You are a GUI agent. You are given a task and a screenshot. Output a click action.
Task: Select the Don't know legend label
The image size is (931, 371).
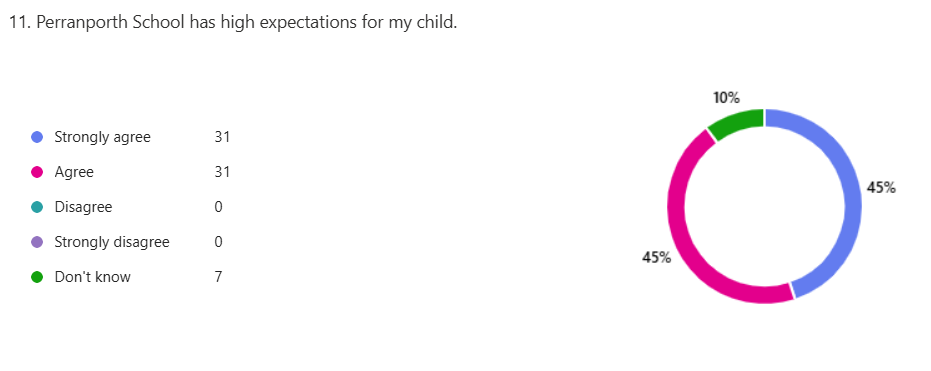[92, 277]
